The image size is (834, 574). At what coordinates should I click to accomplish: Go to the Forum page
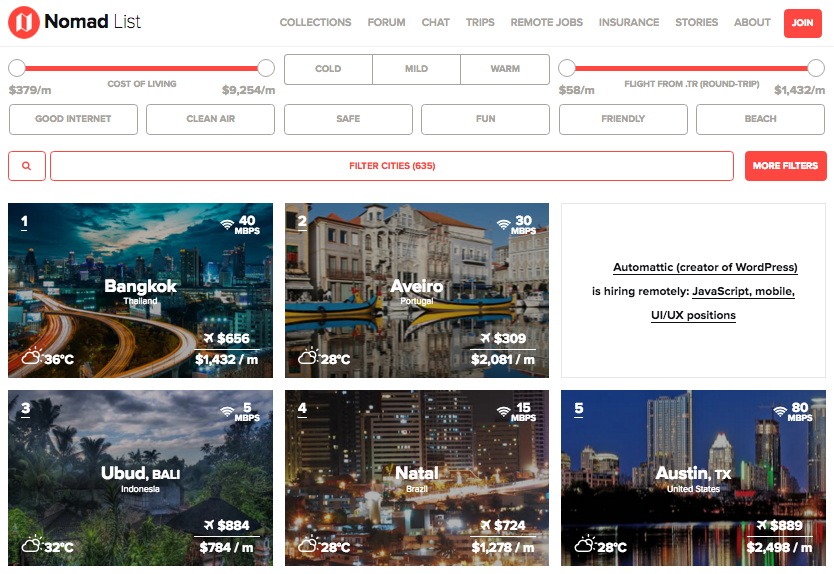[386, 22]
